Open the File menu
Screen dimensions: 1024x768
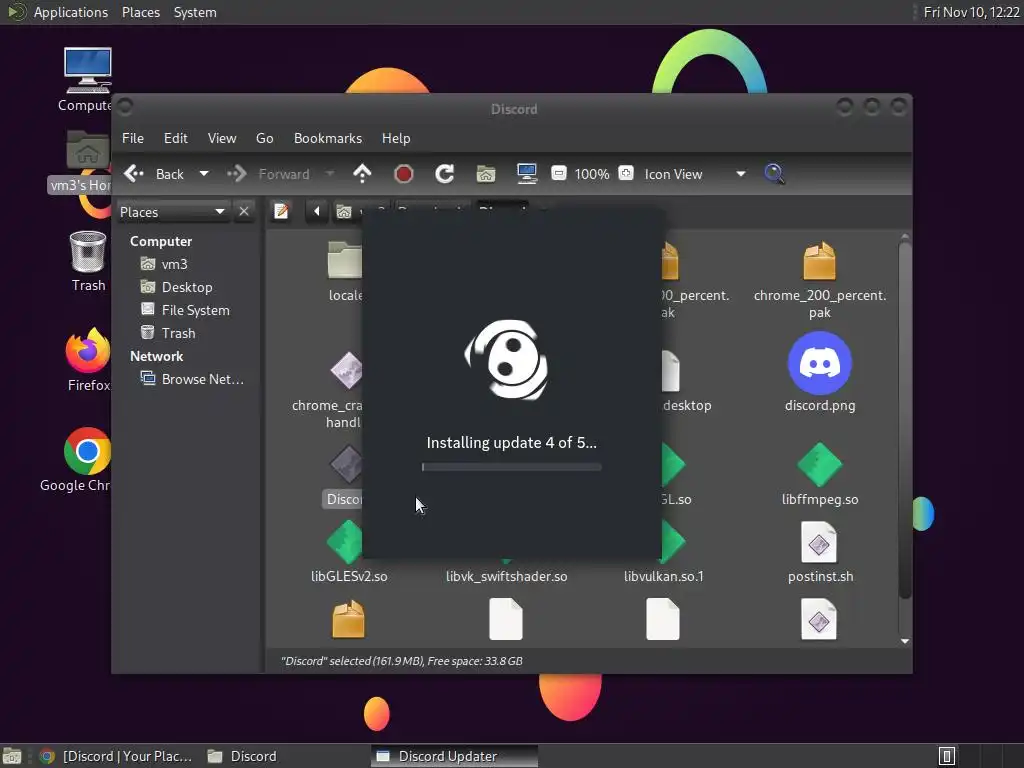coord(133,138)
